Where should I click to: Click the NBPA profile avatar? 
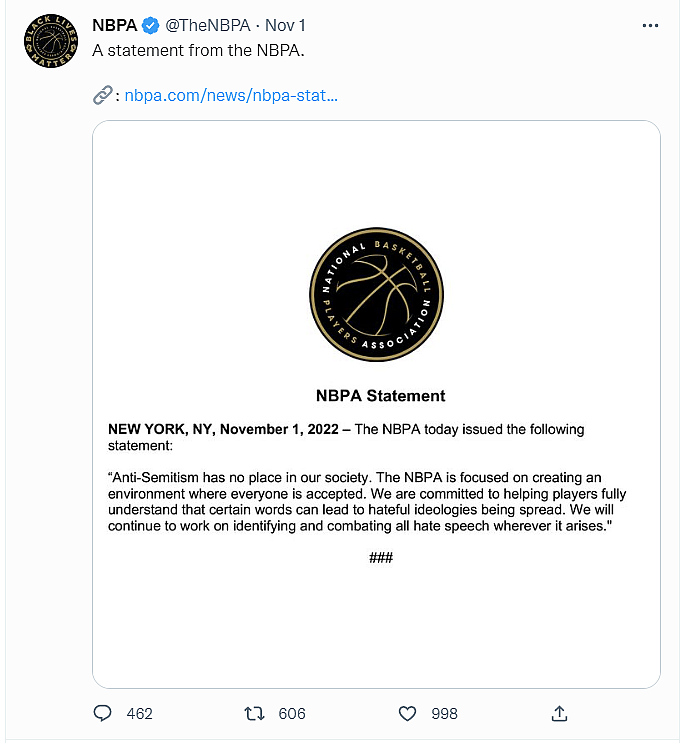(x=48, y=41)
